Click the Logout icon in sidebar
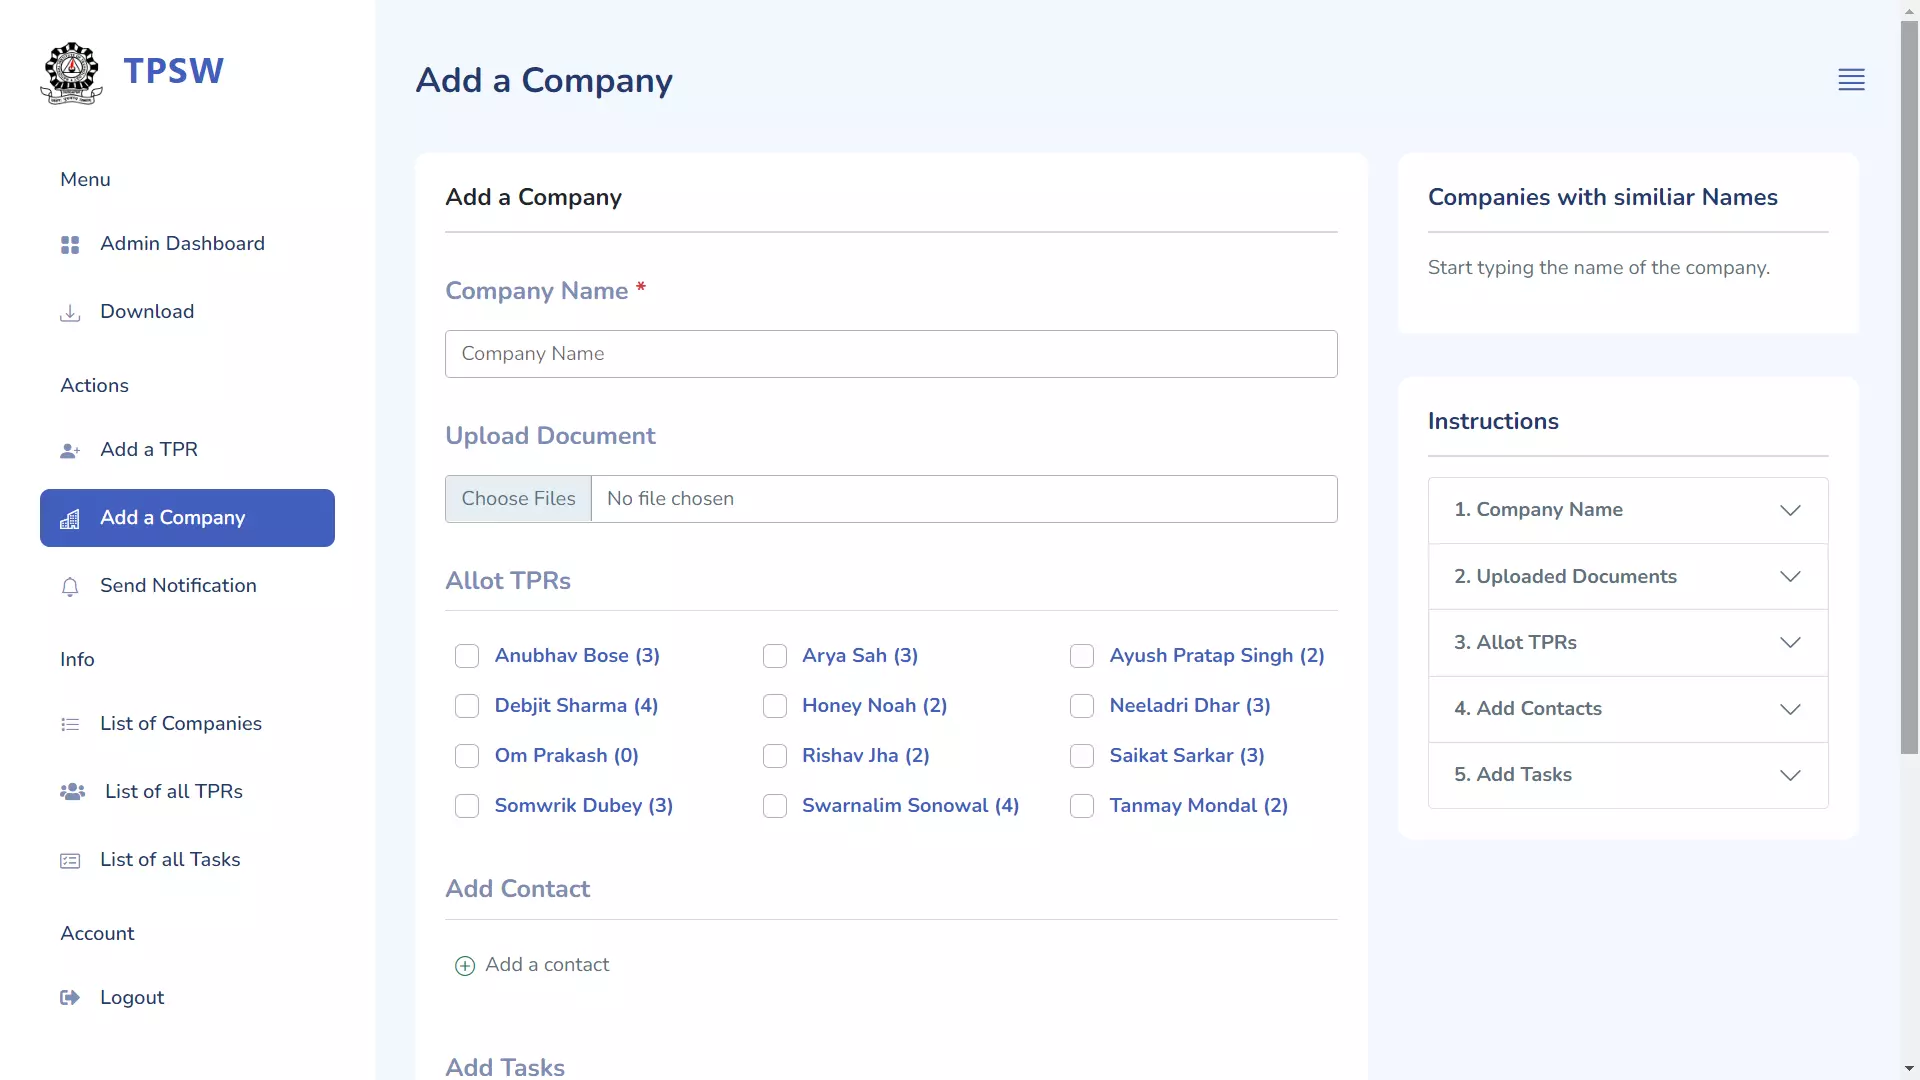The width and height of the screenshot is (1920, 1080). point(70,997)
